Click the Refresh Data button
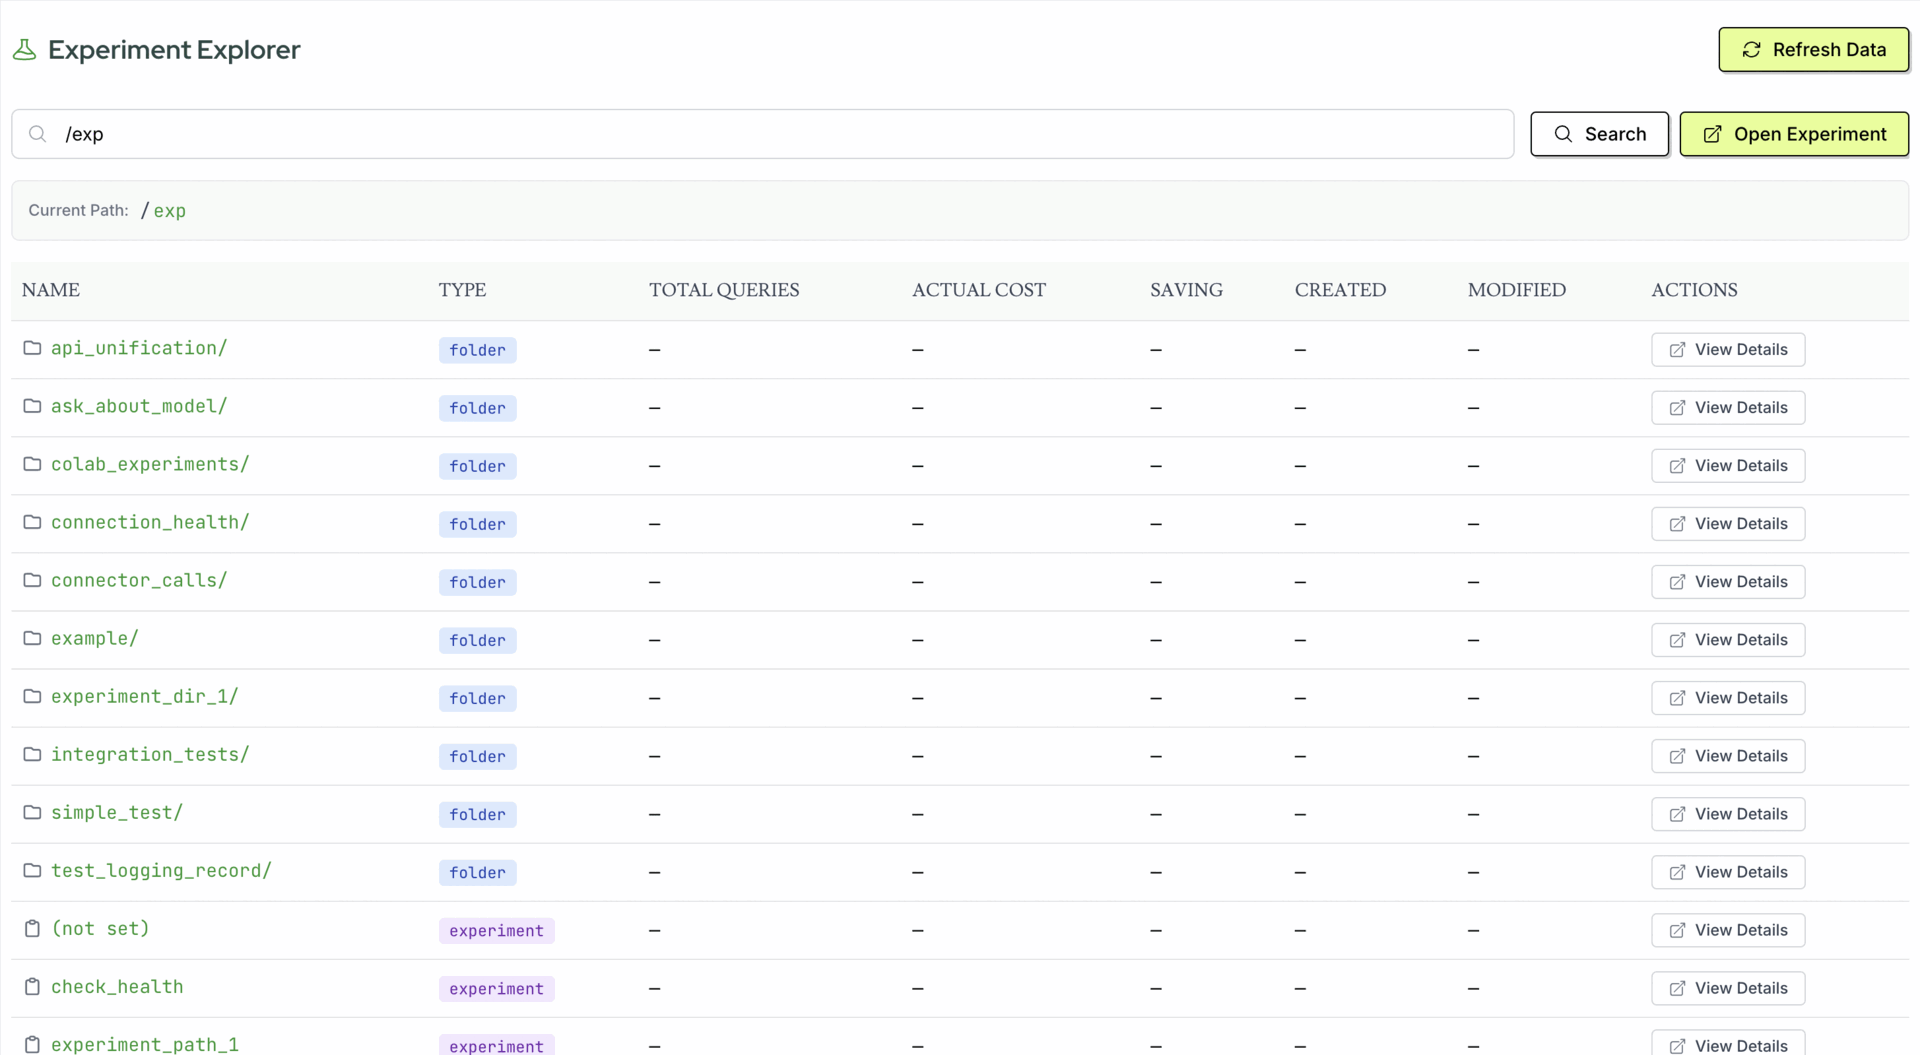This screenshot has height=1055, width=1920. point(1813,50)
